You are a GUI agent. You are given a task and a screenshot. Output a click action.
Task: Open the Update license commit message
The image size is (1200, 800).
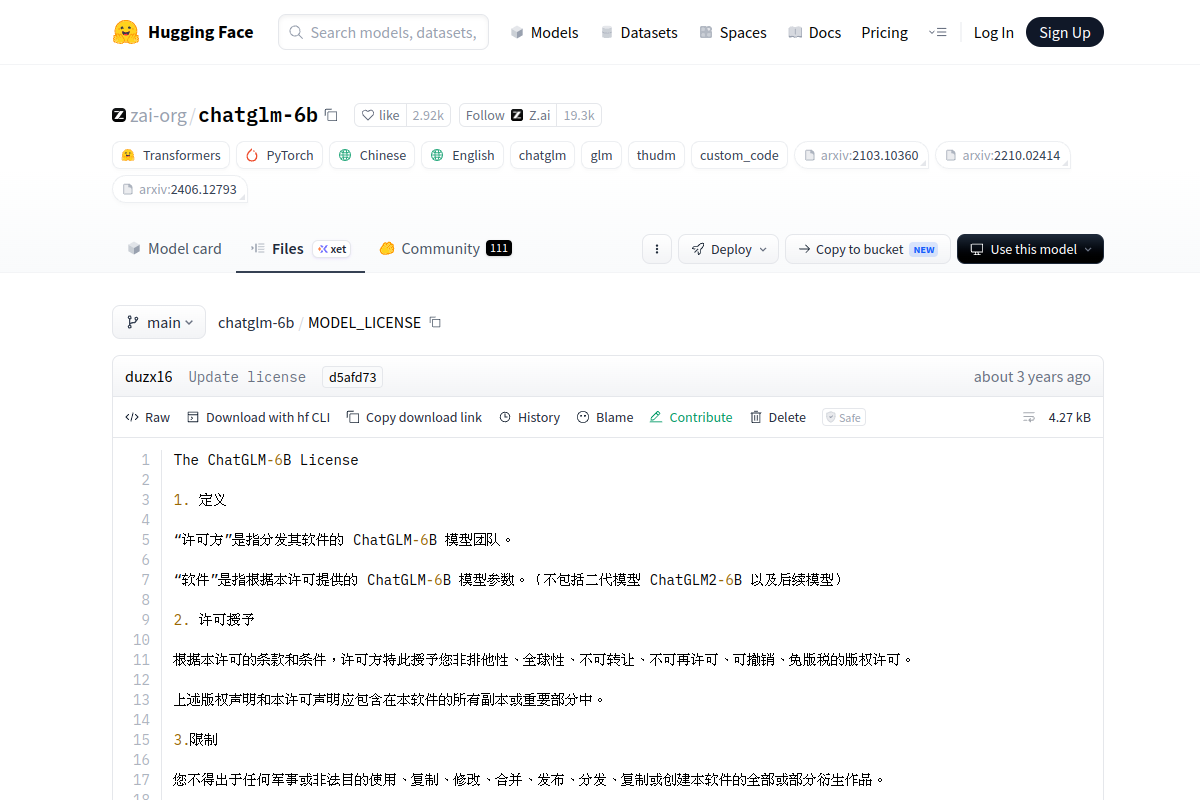[247, 377]
